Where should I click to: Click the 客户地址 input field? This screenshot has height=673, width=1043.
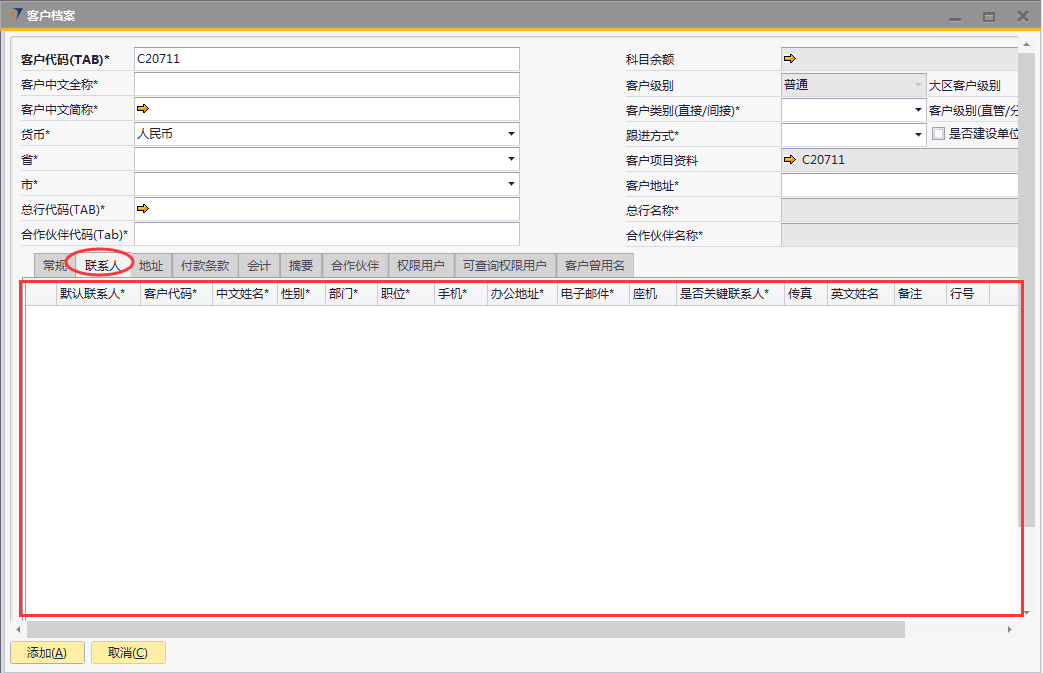coord(899,185)
